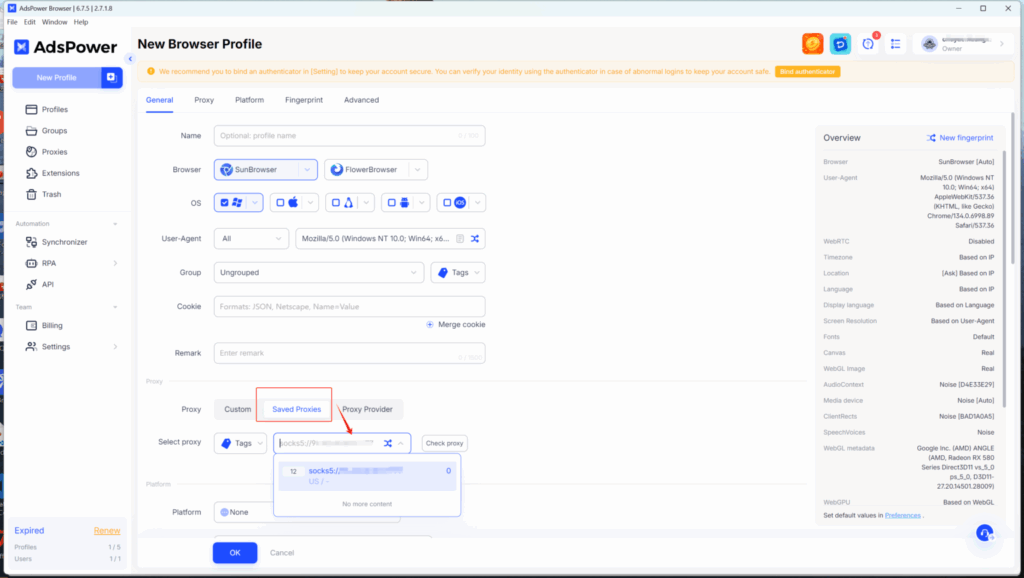Click the New Profile button

click(57, 78)
